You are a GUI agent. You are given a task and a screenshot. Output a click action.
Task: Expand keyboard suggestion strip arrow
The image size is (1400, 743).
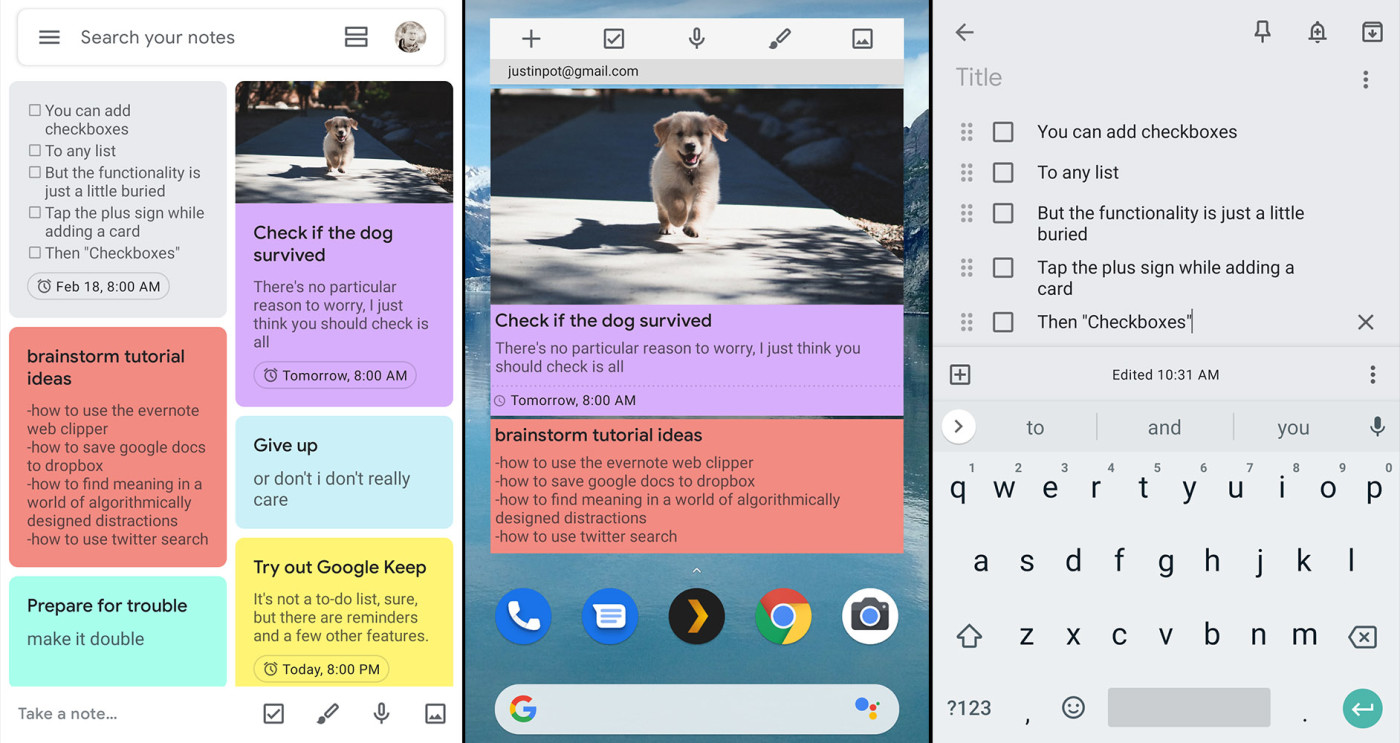[958, 427]
